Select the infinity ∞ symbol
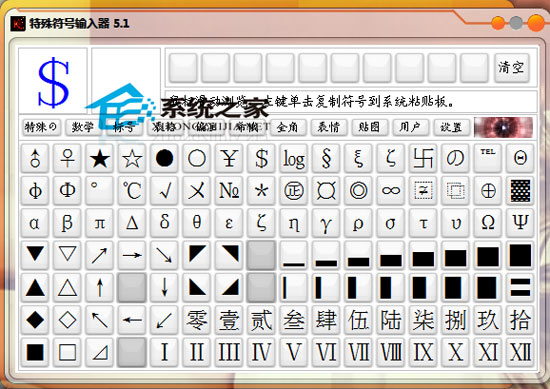The width and height of the screenshot is (550, 389). click(391, 191)
